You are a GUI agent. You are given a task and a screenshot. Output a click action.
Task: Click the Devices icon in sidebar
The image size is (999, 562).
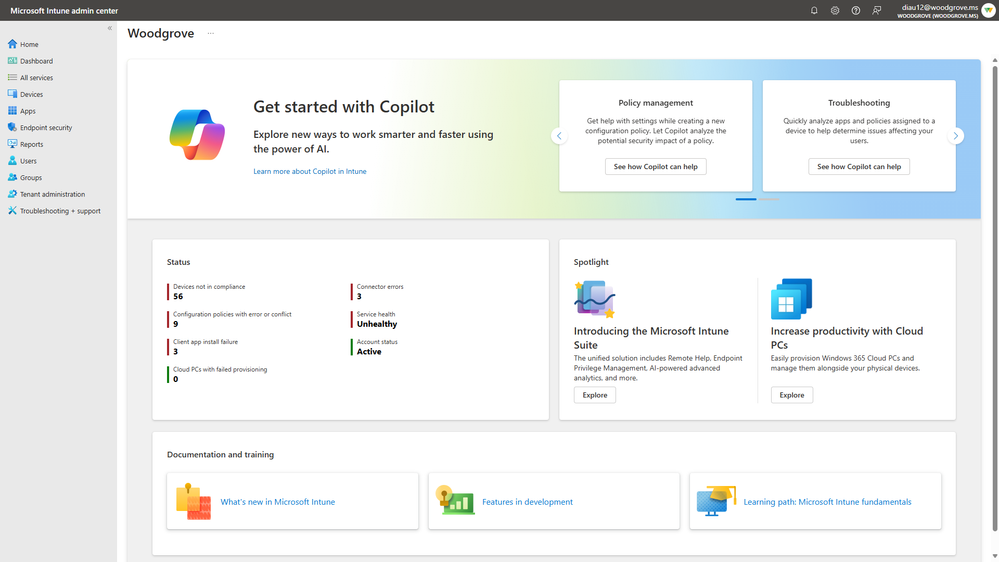tap(12, 94)
